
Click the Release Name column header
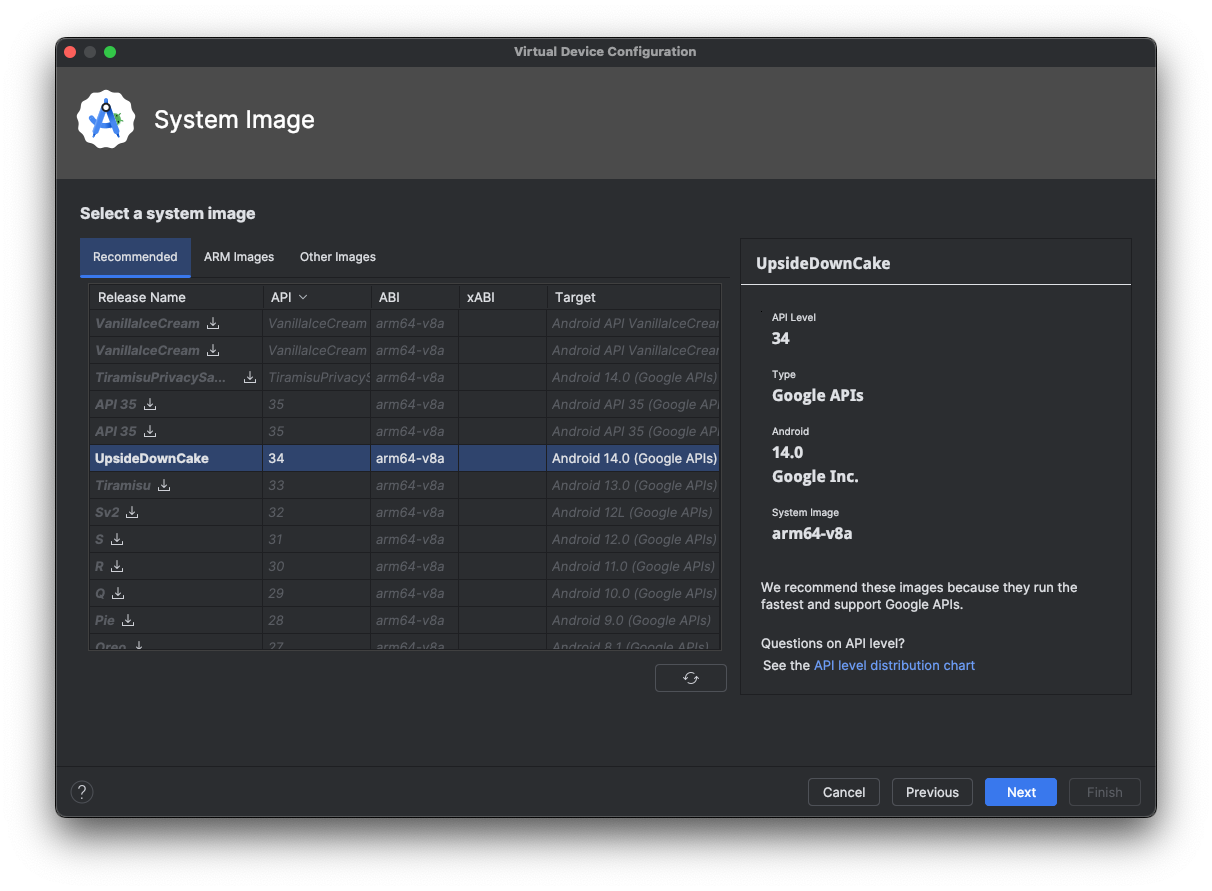[x=176, y=297]
